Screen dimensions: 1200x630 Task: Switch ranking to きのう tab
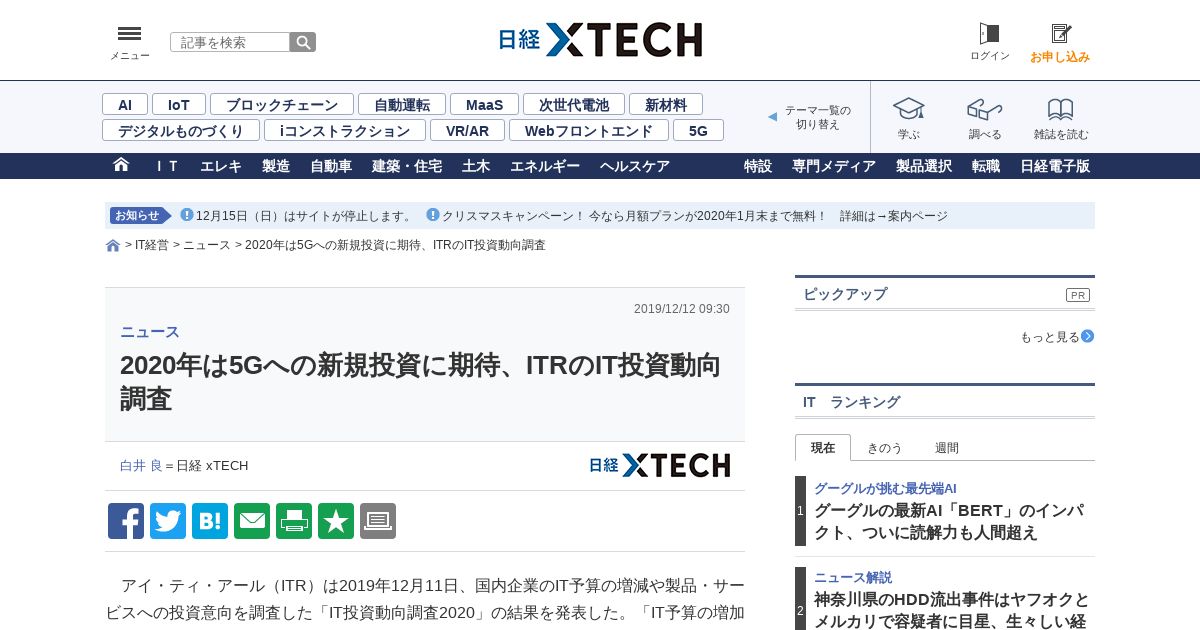885,447
